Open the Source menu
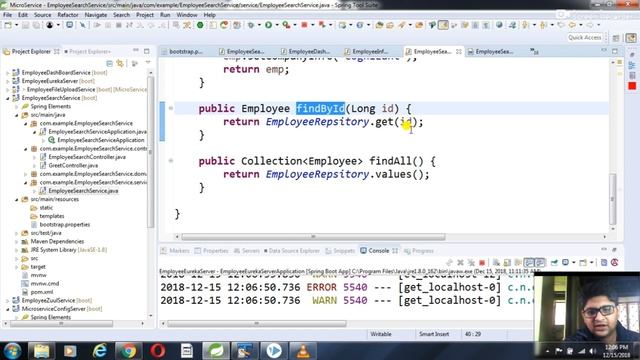The image size is (640, 360). [42, 15]
